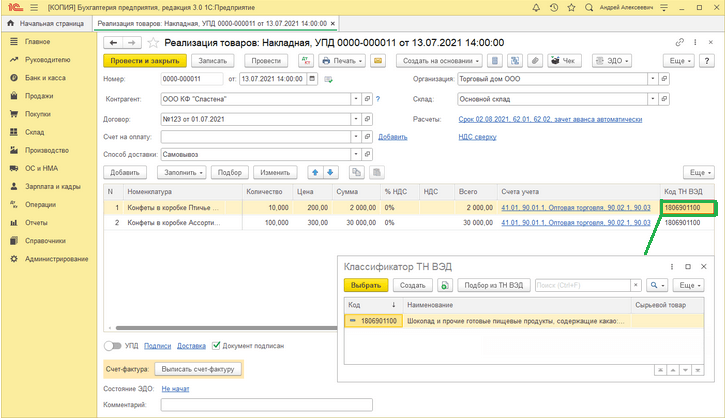Click the star icon to favorite the document
The image size is (727, 419).
pyautogui.click(x=153, y=43)
